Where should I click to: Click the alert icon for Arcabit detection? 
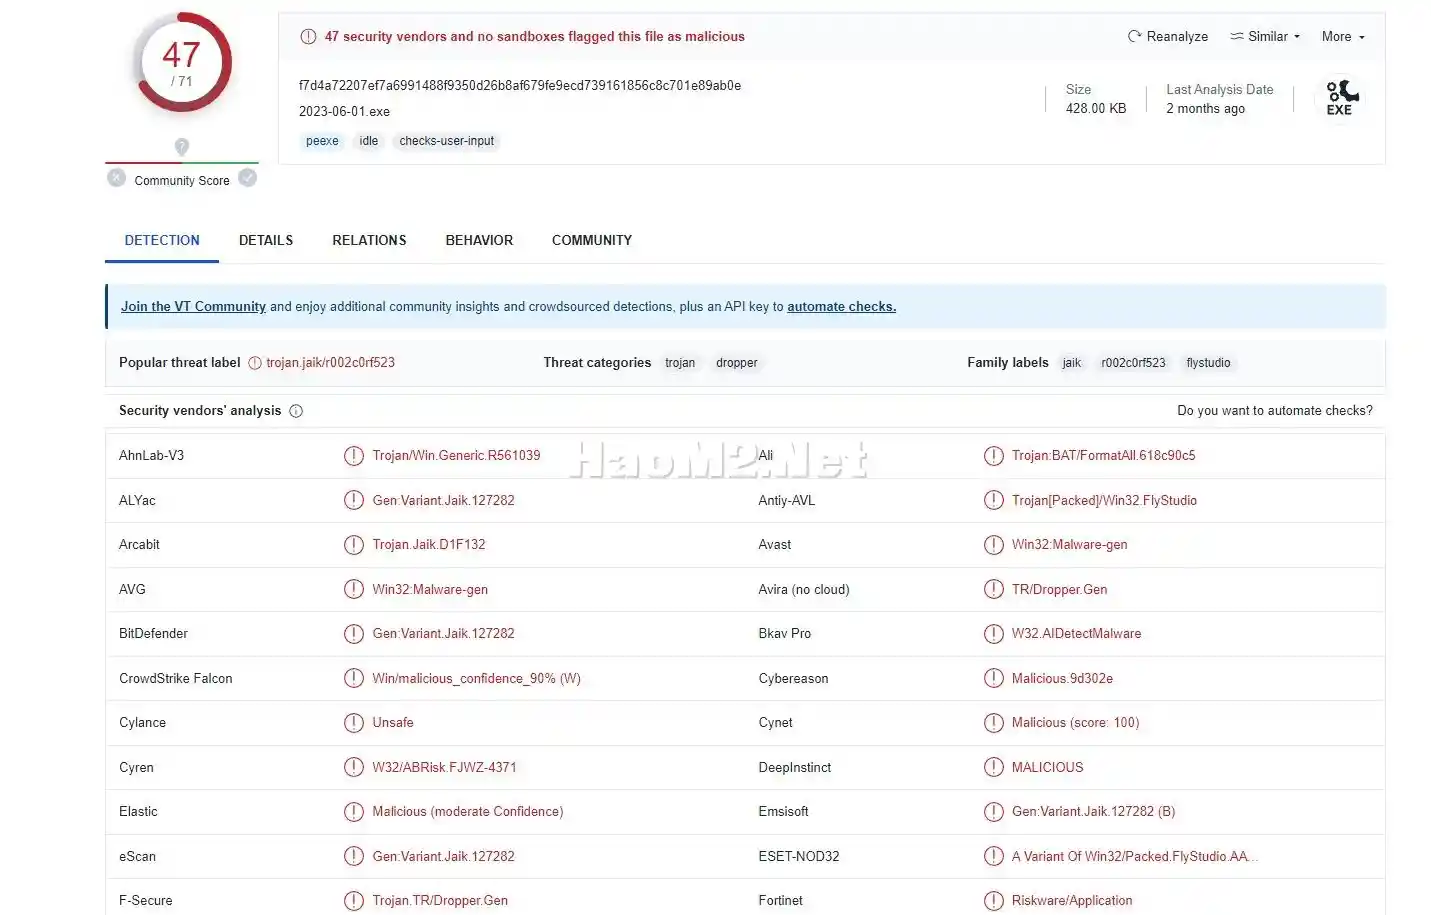pos(354,545)
